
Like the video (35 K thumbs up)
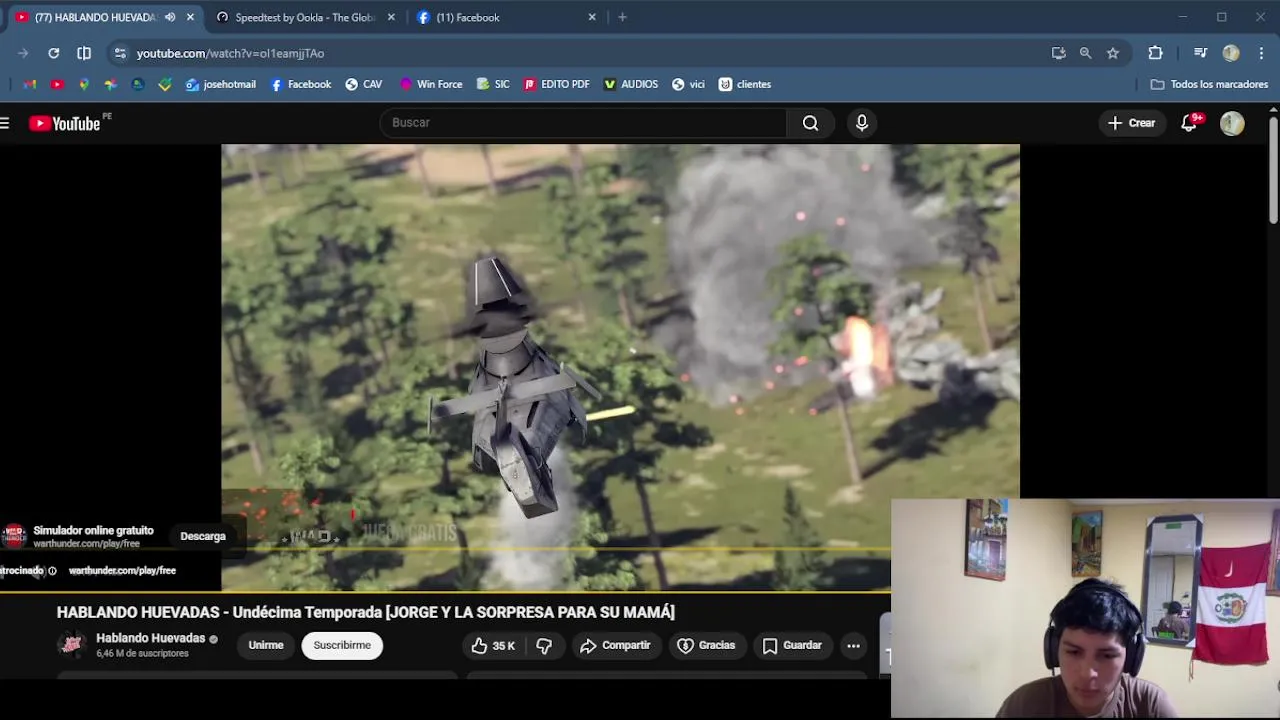(493, 646)
